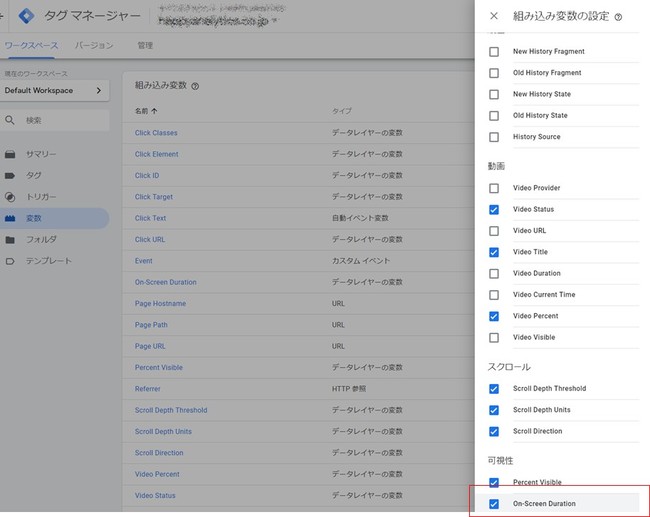Image resolution: width=650 pixels, height=517 pixels.
Task: Click the Tag Manager diamond logo
Action: coord(26,16)
